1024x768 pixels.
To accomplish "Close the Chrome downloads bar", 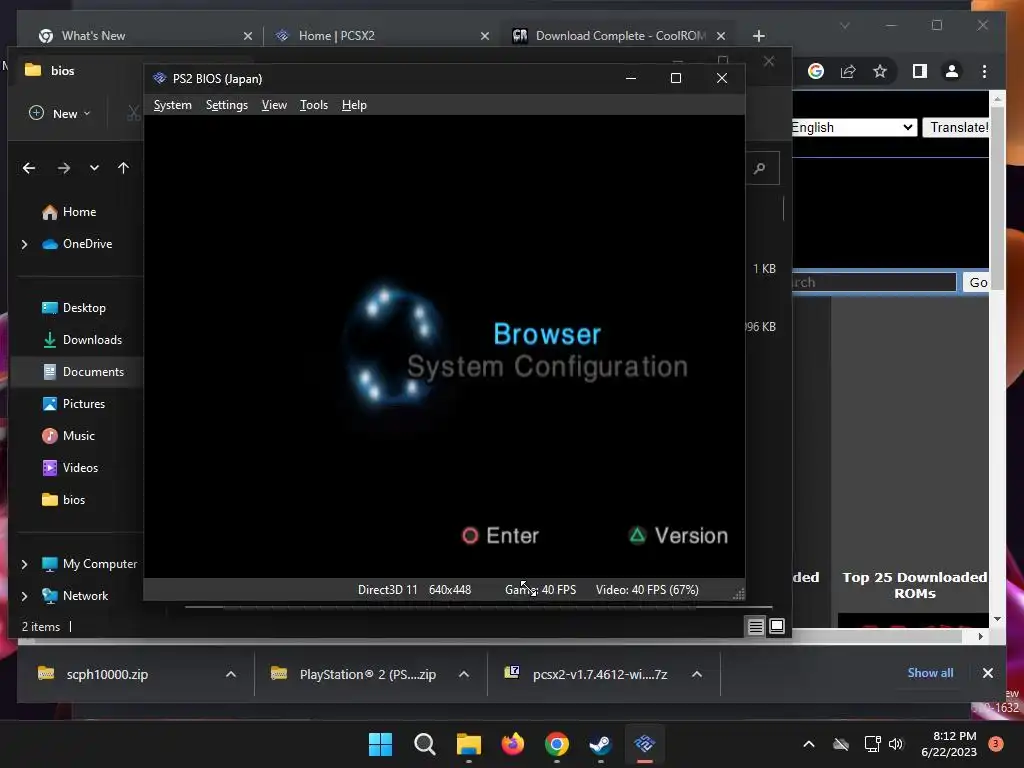I will (987, 673).
